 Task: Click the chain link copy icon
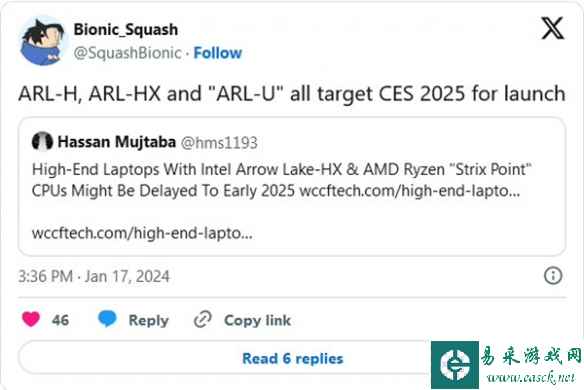(x=203, y=320)
